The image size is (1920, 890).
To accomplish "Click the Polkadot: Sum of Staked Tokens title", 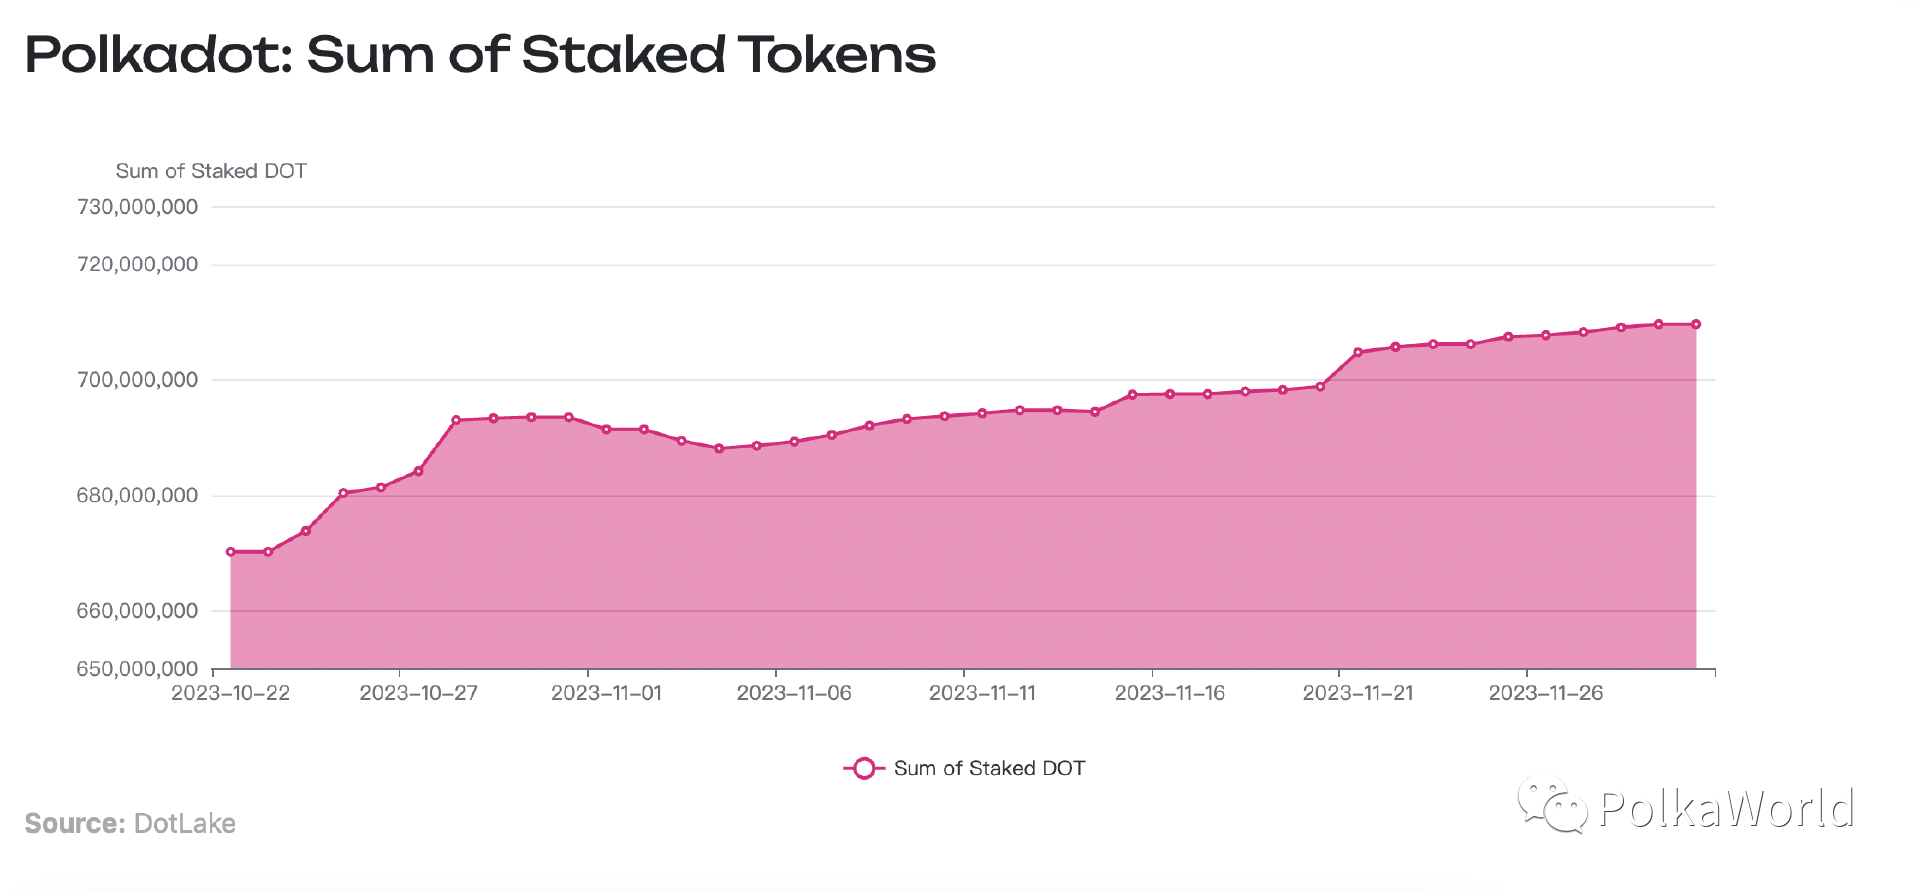I will (480, 54).
